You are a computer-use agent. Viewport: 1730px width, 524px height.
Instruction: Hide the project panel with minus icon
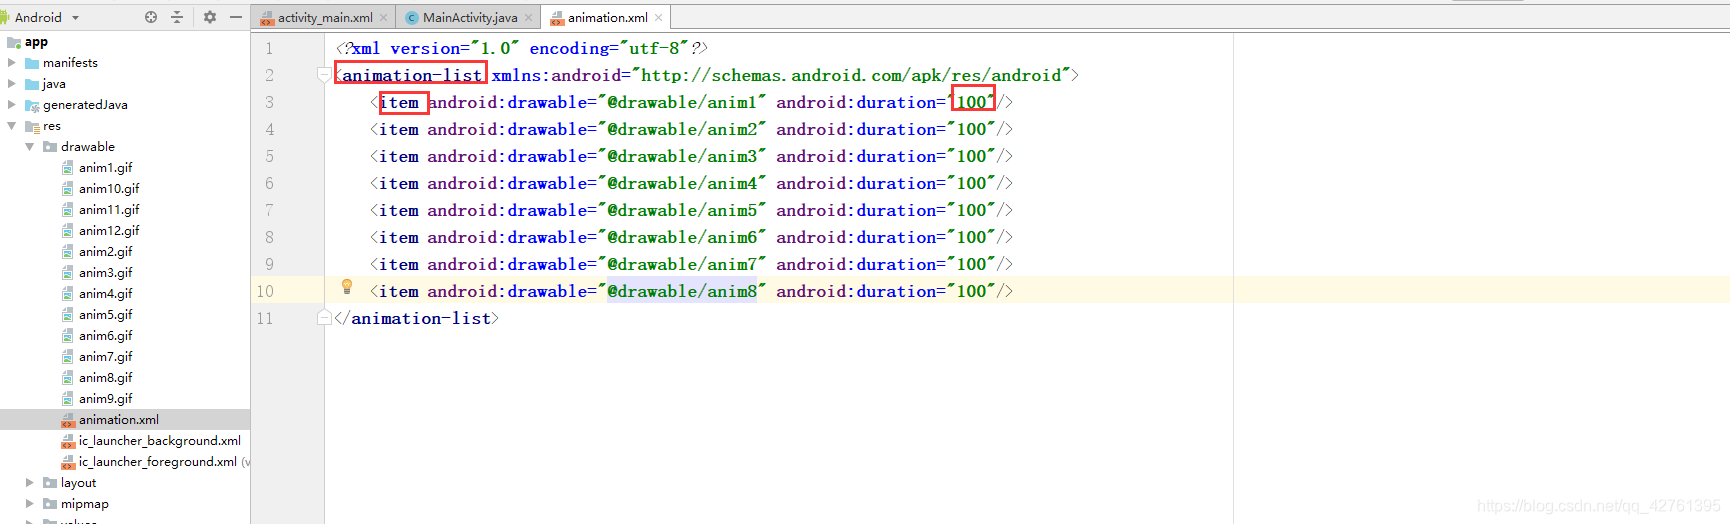pos(236,17)
